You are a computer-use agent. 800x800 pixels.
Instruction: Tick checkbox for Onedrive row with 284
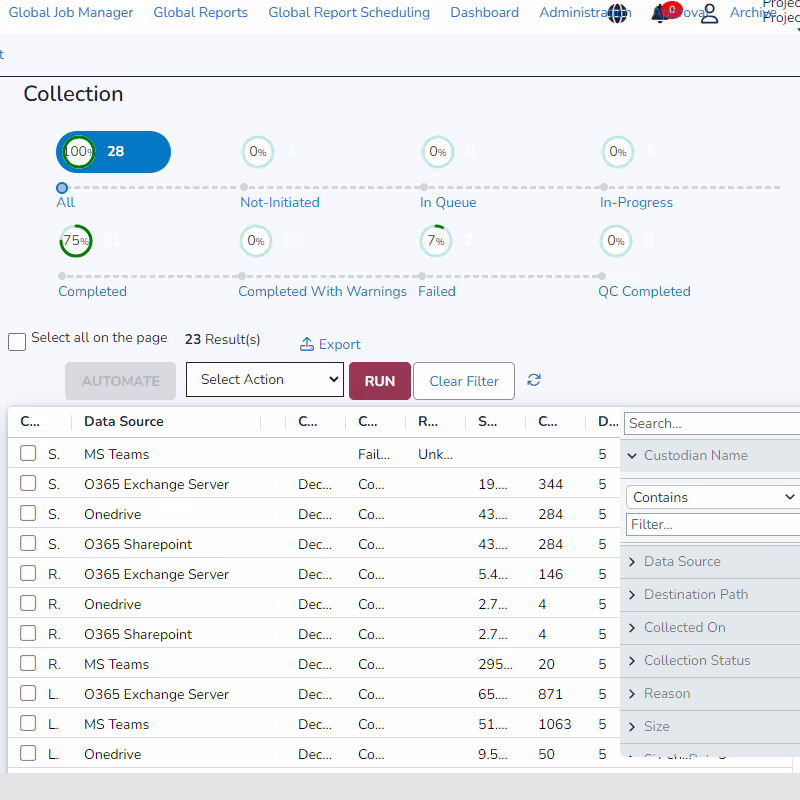(28, 513)
